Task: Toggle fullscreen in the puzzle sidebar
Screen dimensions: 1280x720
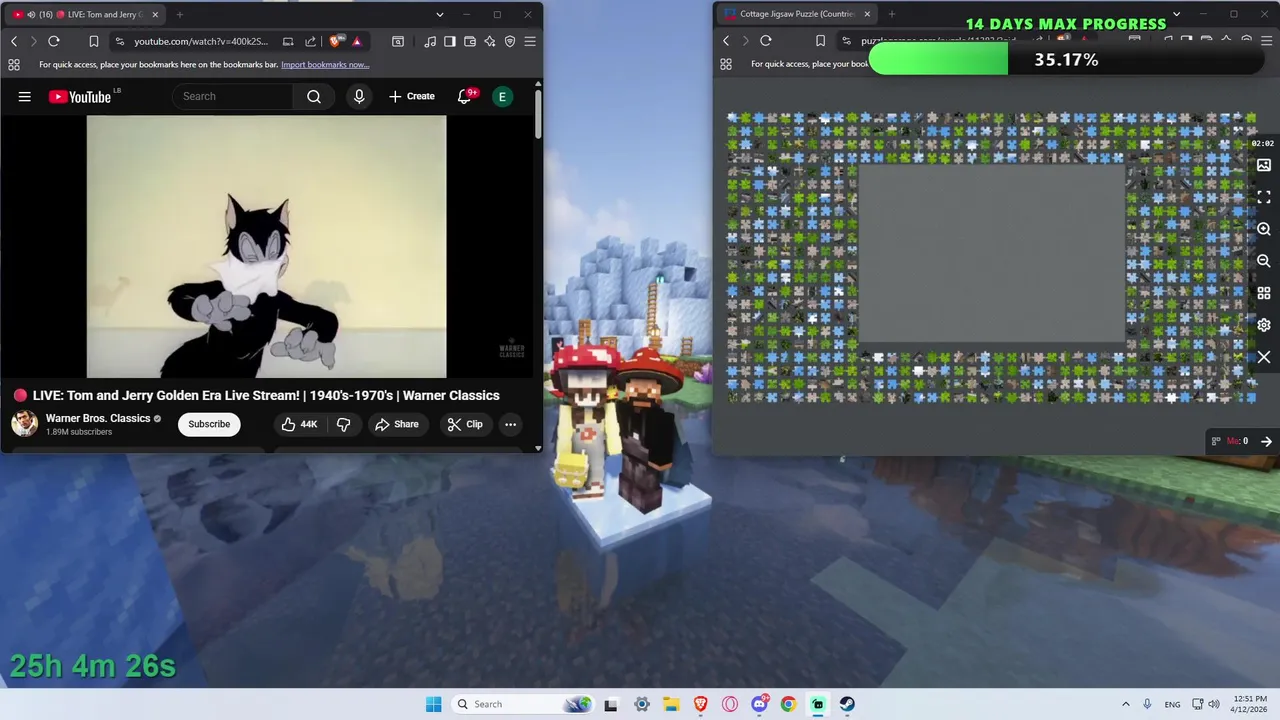Action: (1264, 197)
